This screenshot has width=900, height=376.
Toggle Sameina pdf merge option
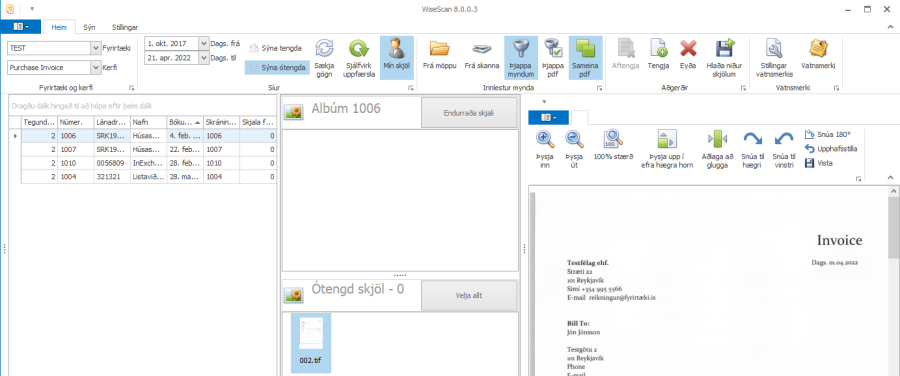point(585,58)
